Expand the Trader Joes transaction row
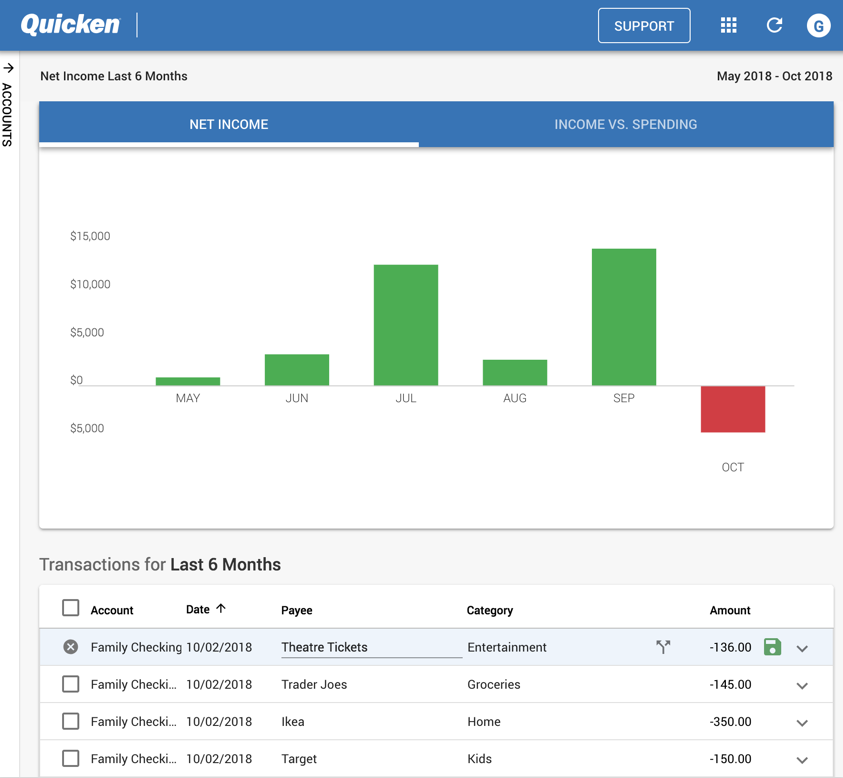The image size is (843, 778). tap(802, 685)
